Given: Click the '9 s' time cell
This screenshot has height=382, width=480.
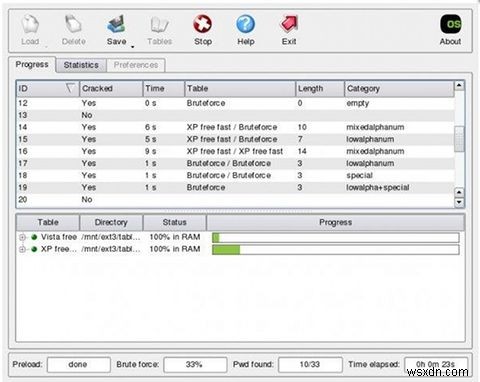Looking at the screenshot, I should click(x=150, y=151).
